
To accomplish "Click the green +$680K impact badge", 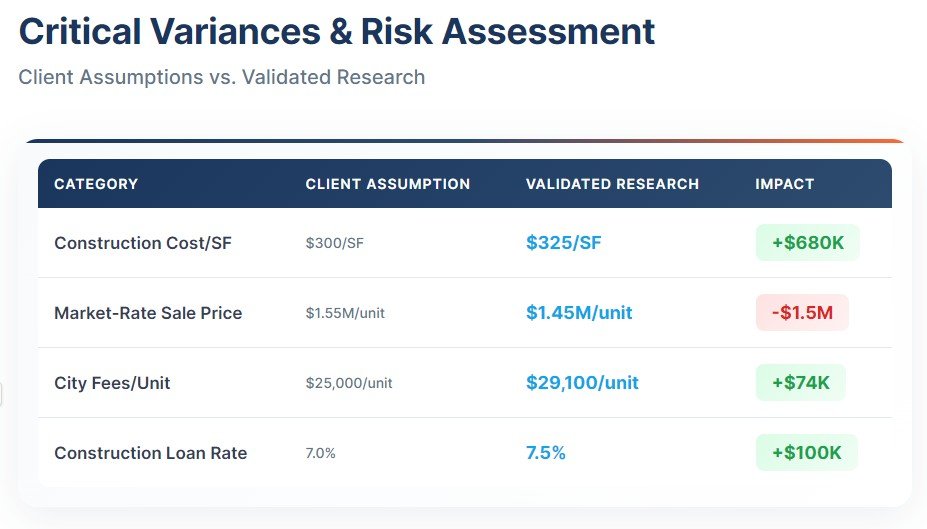I will [x=807, y=243].
